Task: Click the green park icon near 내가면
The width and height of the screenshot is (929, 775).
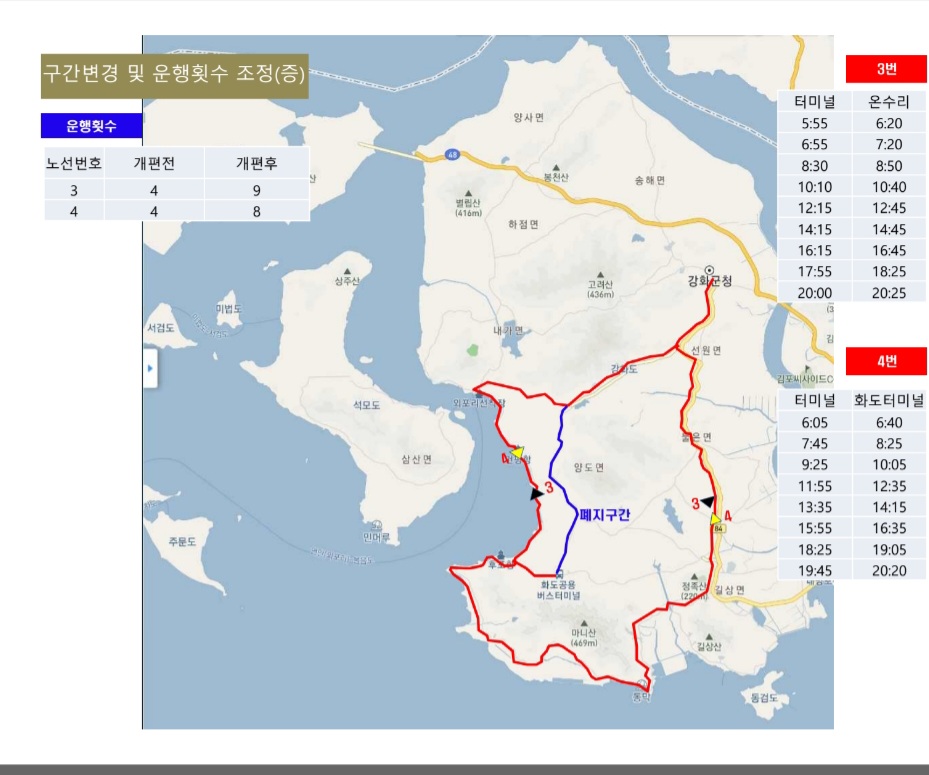Action: click(x=472, y=350)
